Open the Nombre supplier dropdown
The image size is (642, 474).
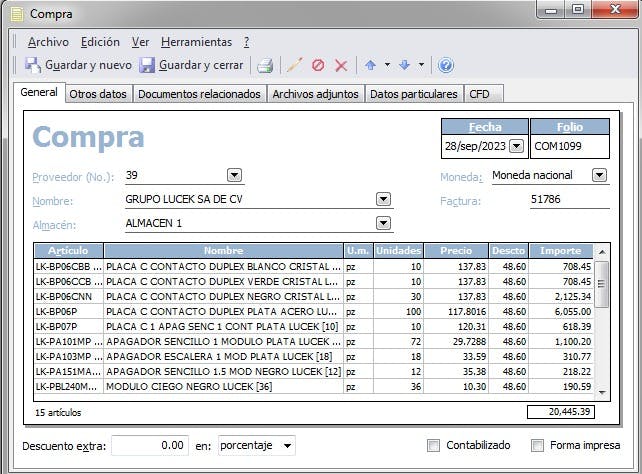[x=383, y=199]
